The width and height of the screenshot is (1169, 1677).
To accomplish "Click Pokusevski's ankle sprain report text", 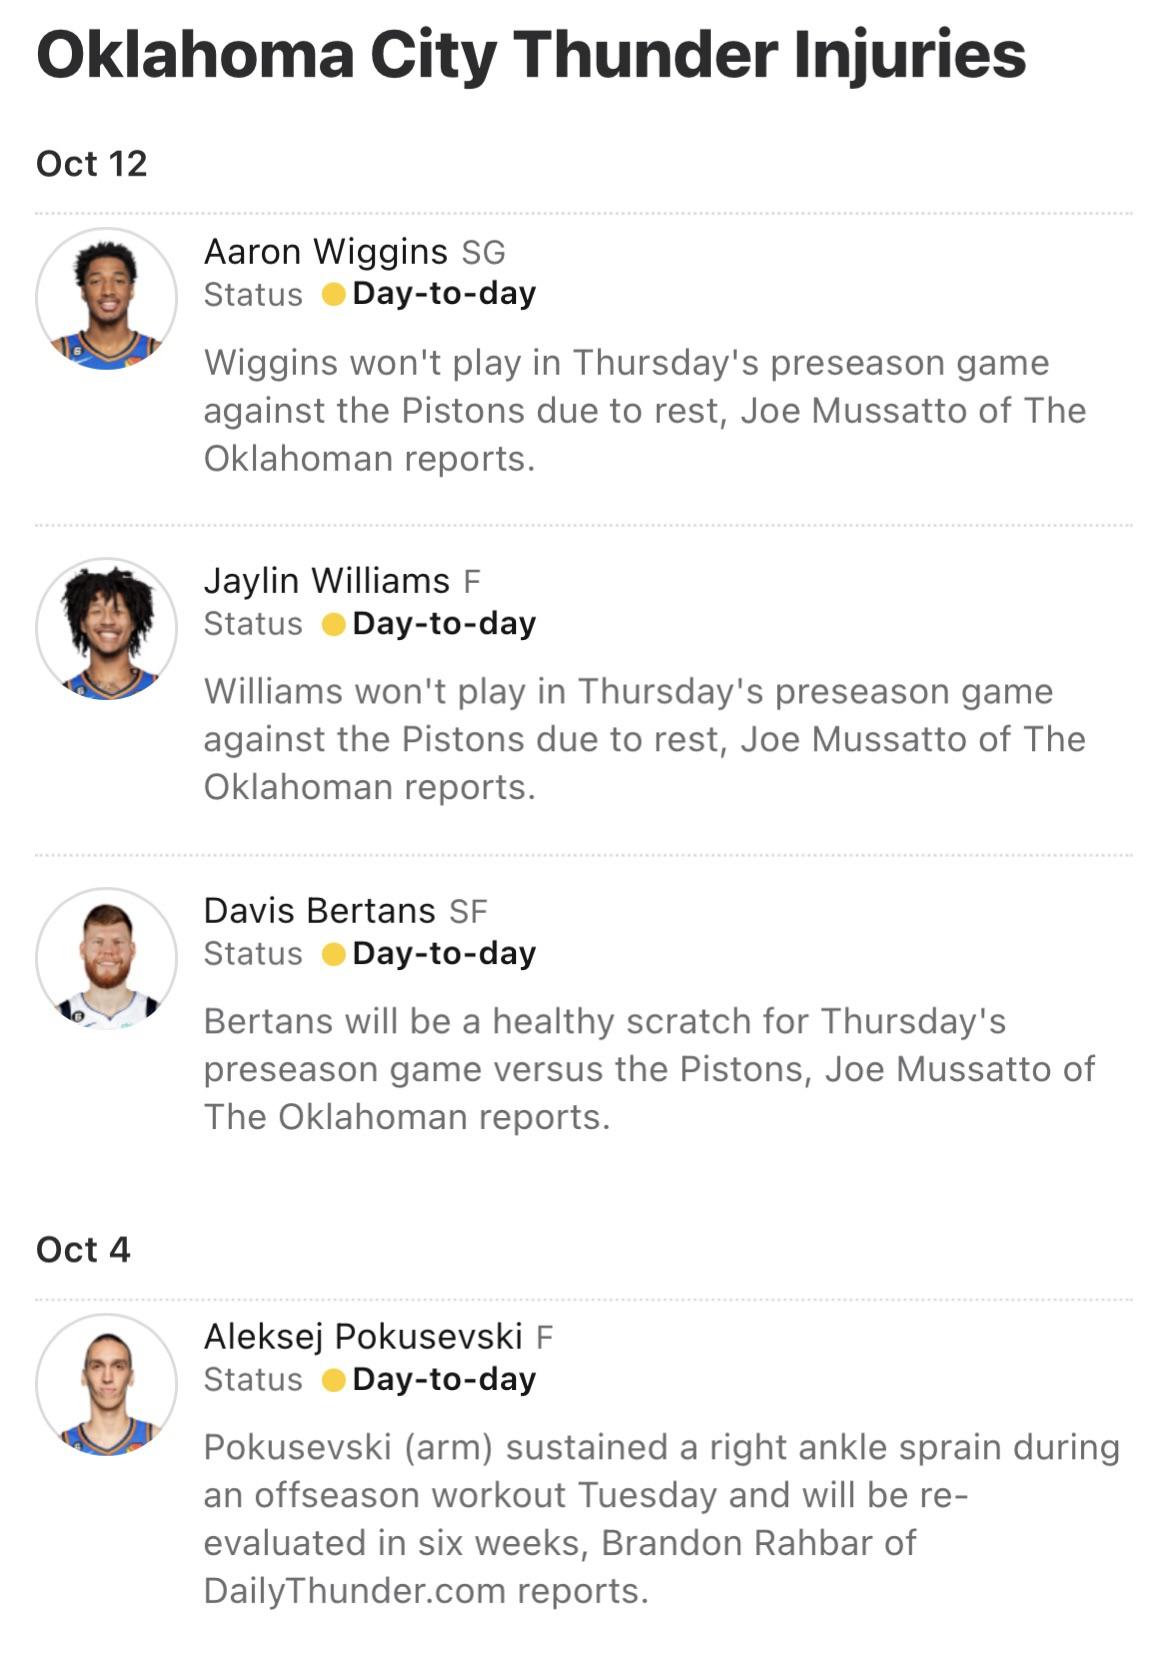I will (x=660, y=1519).
